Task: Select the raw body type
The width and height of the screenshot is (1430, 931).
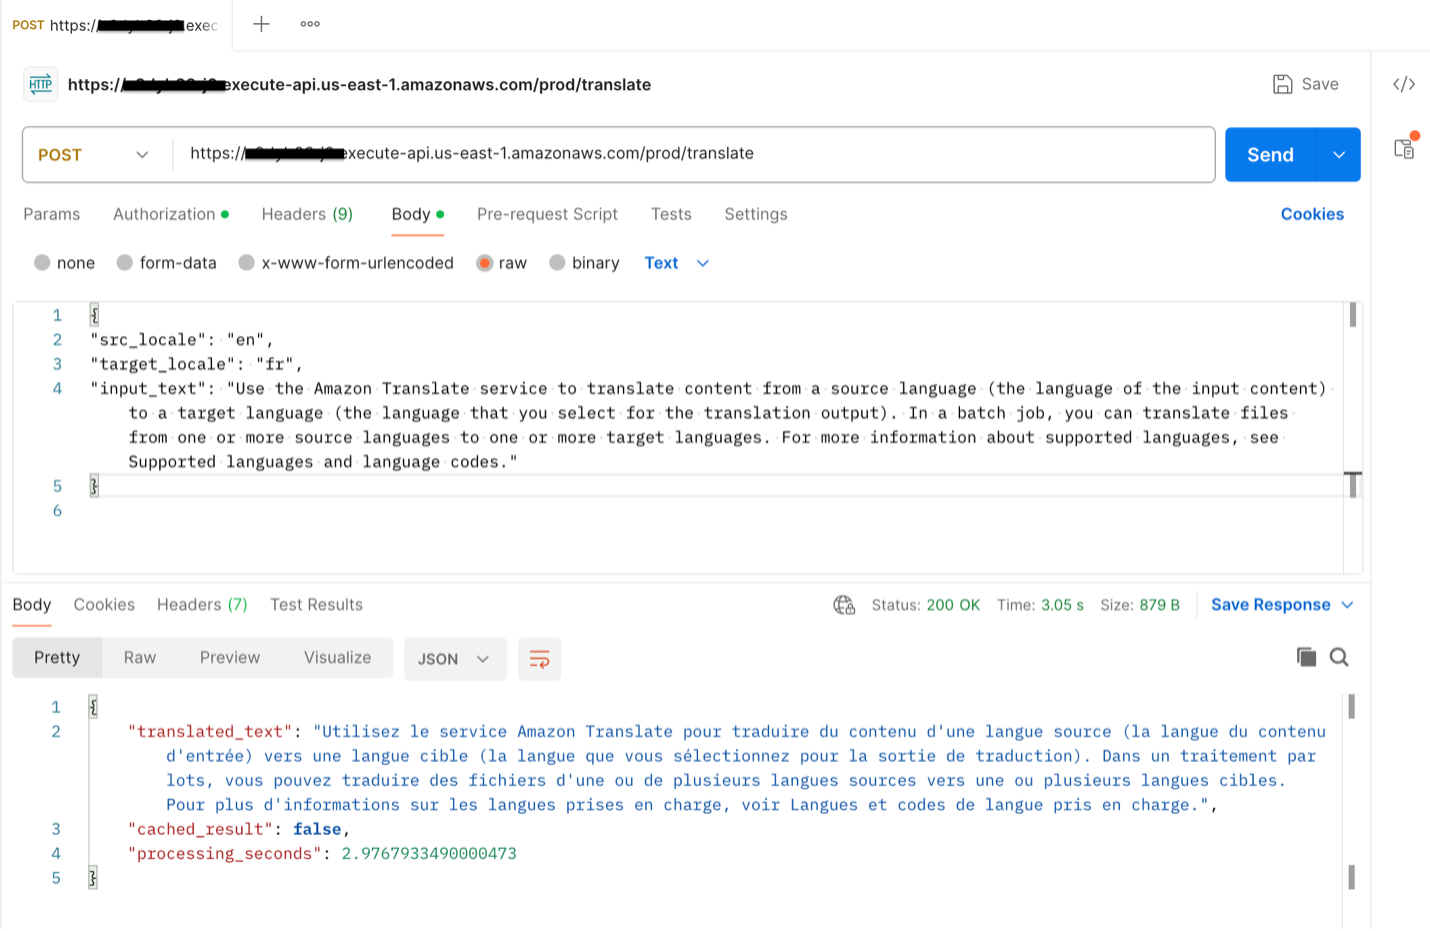Action: (485, 263)
